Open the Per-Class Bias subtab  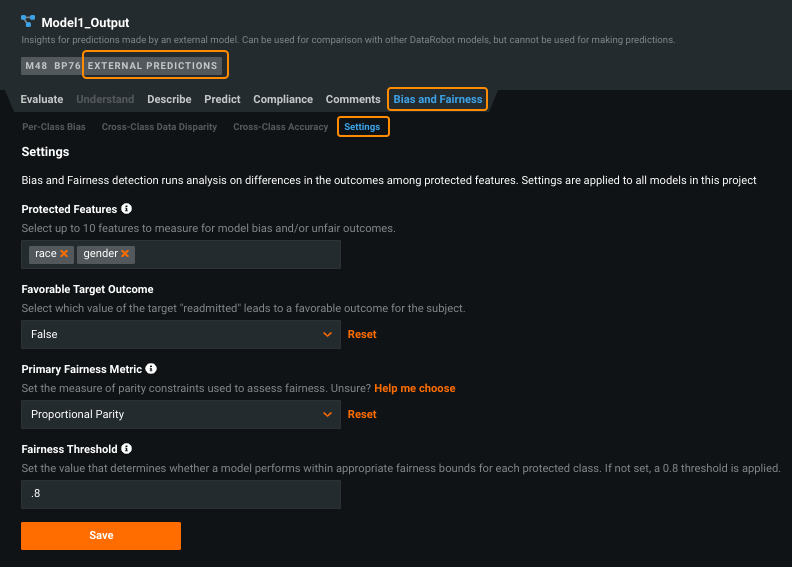click(54, 127)
